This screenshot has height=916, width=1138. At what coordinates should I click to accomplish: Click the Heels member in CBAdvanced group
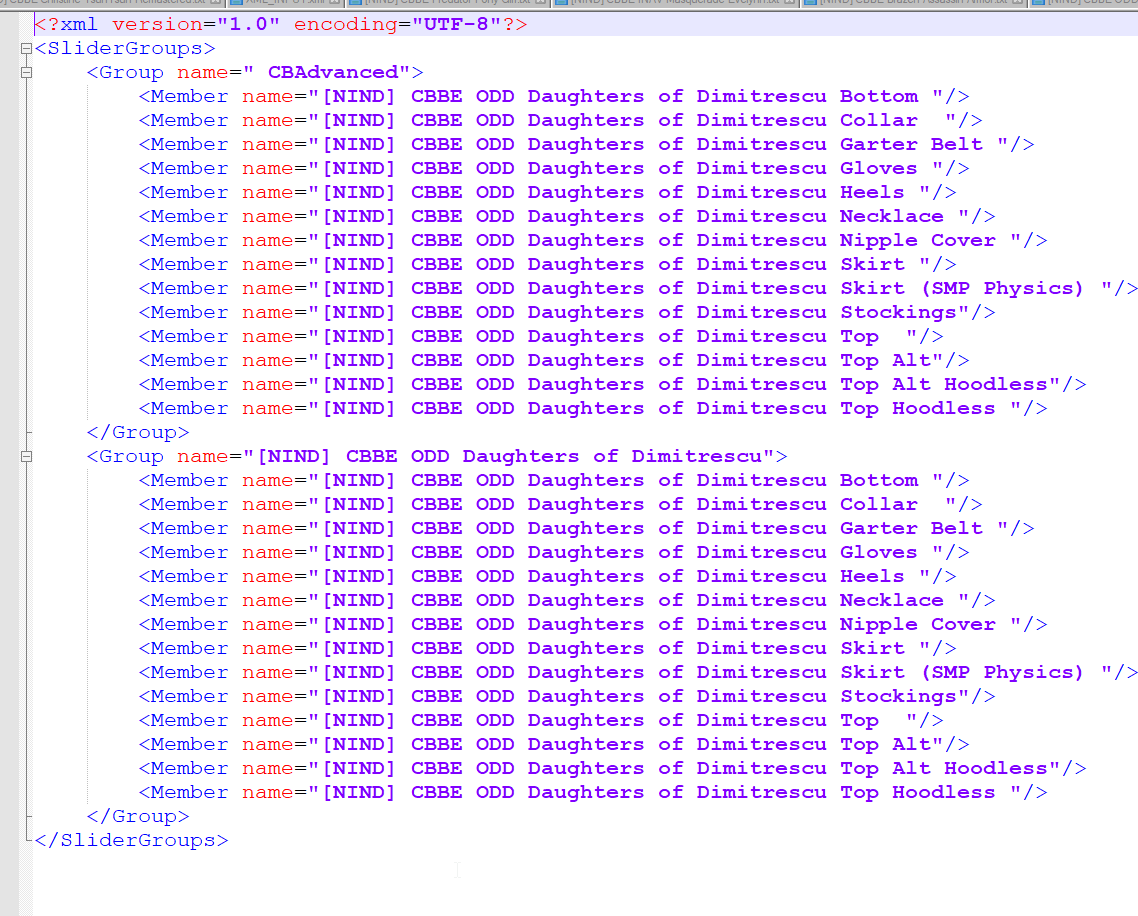click(x=547, y=192)
